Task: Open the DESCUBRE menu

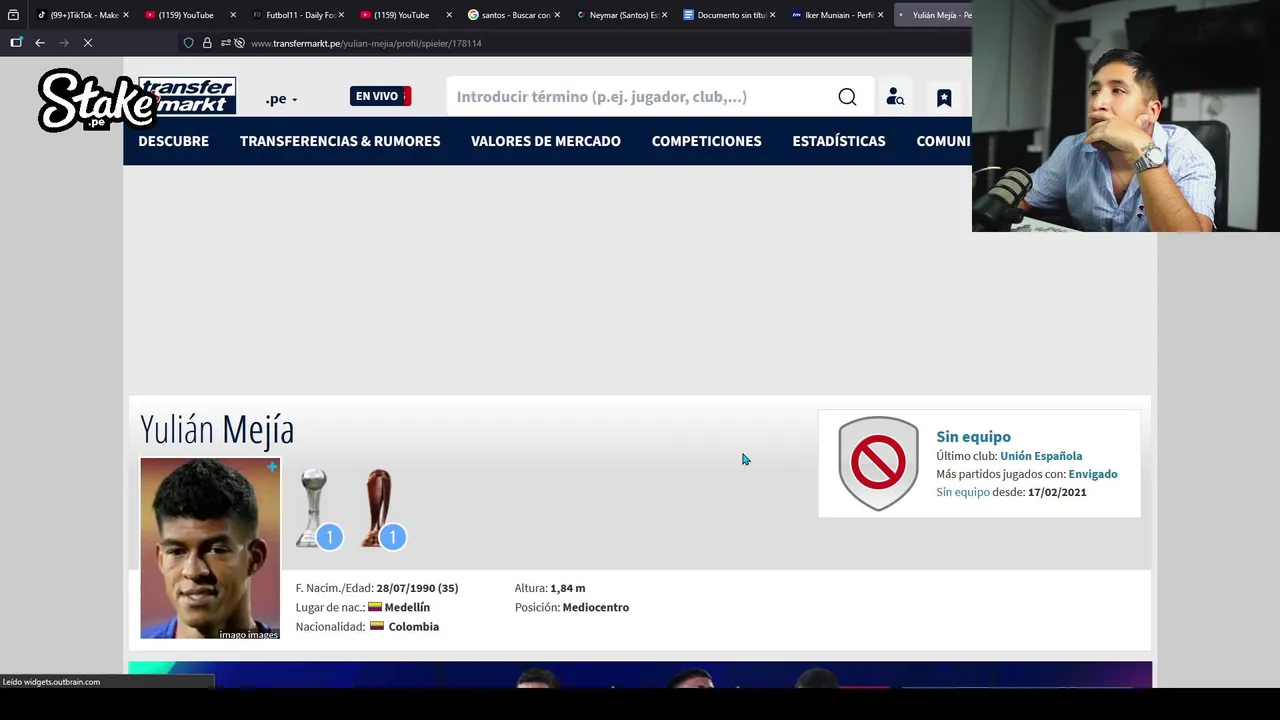Action: [173, 141]
